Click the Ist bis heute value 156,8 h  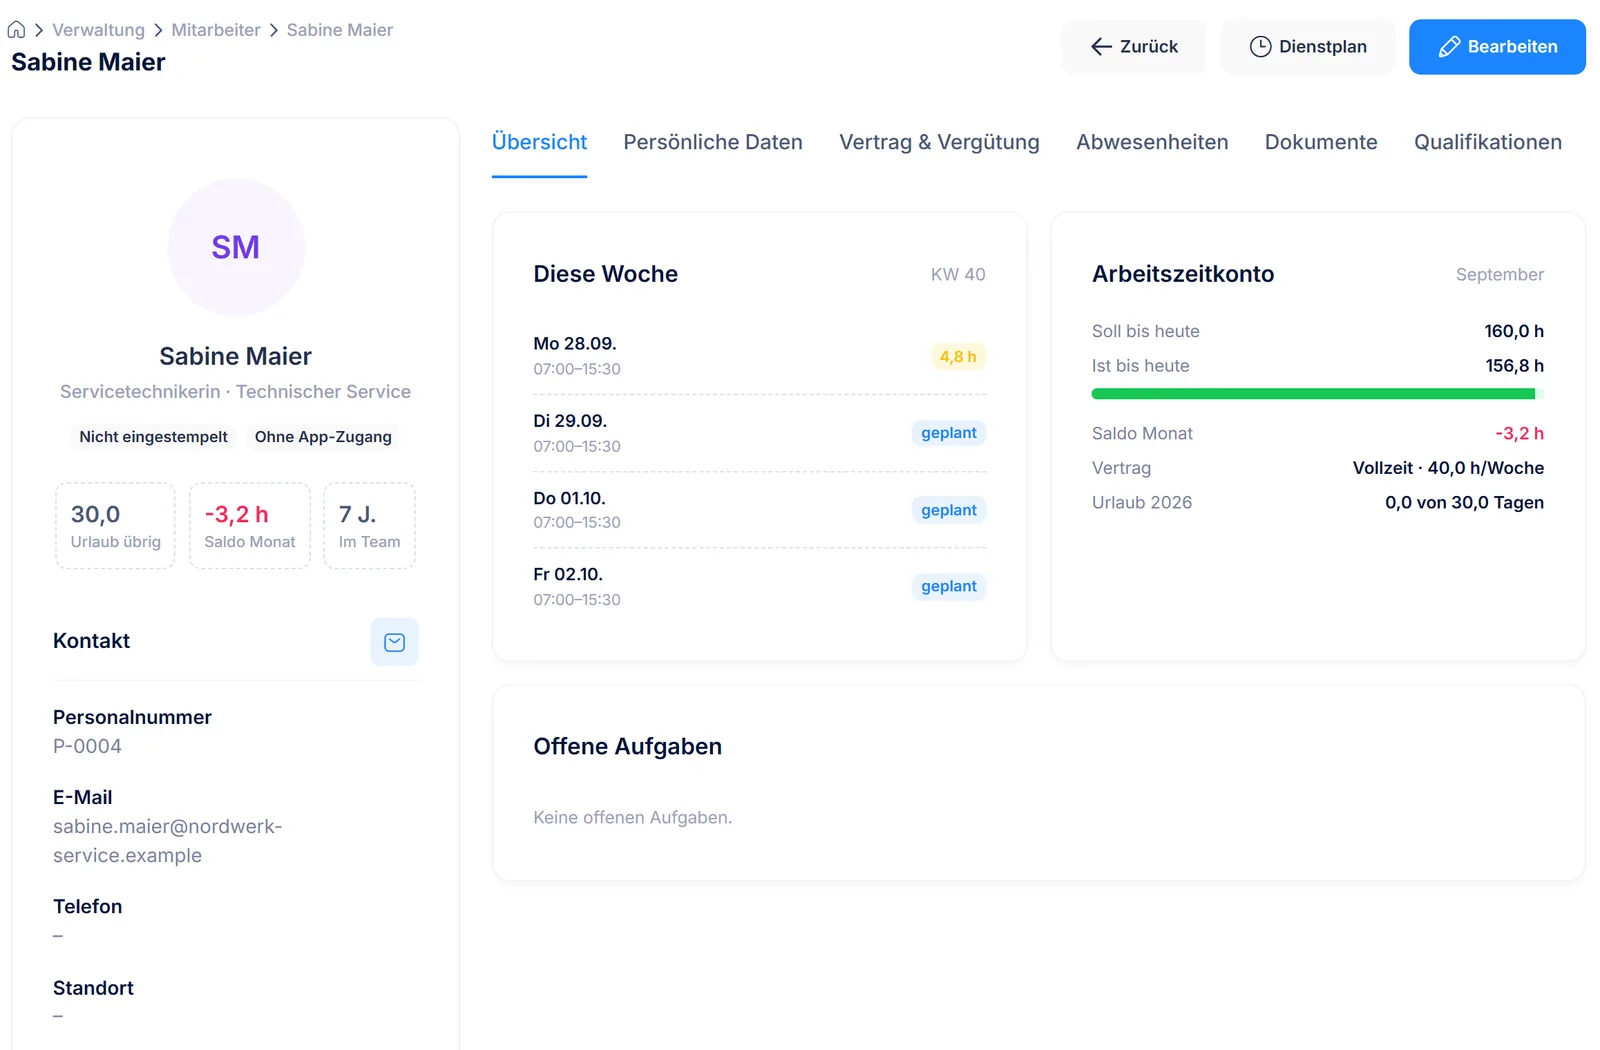[1514, 366]
